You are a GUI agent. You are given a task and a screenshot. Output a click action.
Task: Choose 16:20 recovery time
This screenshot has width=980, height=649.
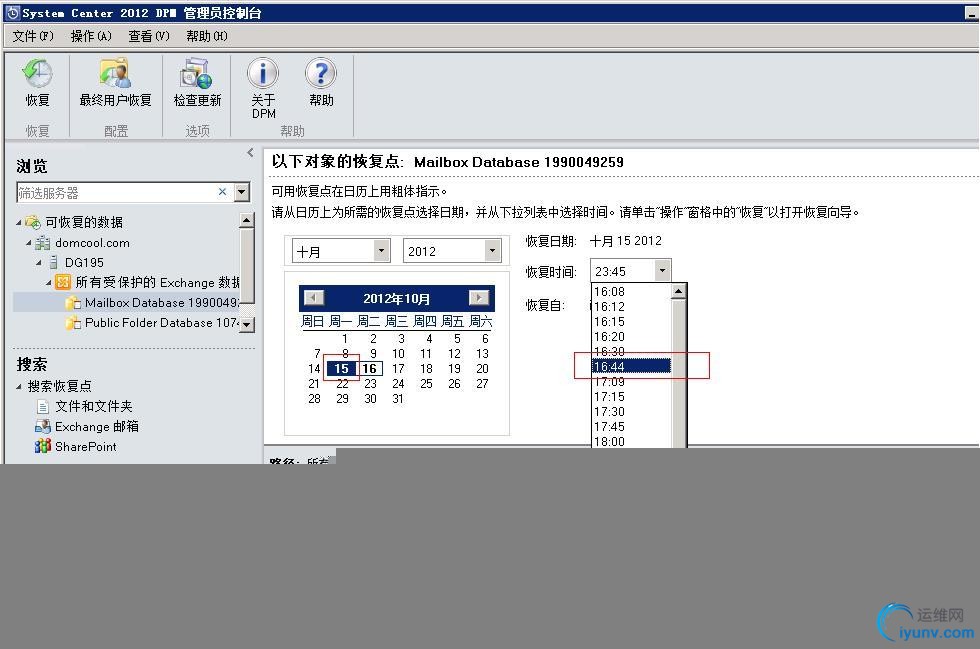tap(631, 336)
